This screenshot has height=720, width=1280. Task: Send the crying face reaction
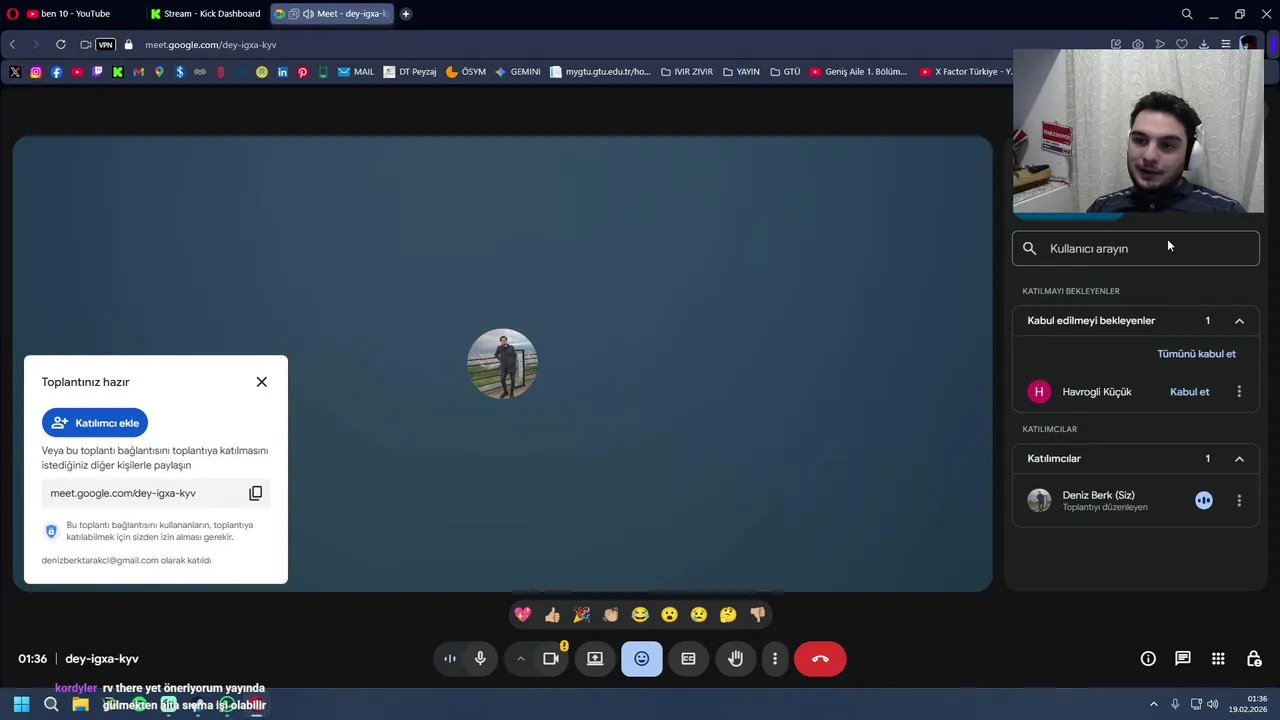[x=699, y=614]
